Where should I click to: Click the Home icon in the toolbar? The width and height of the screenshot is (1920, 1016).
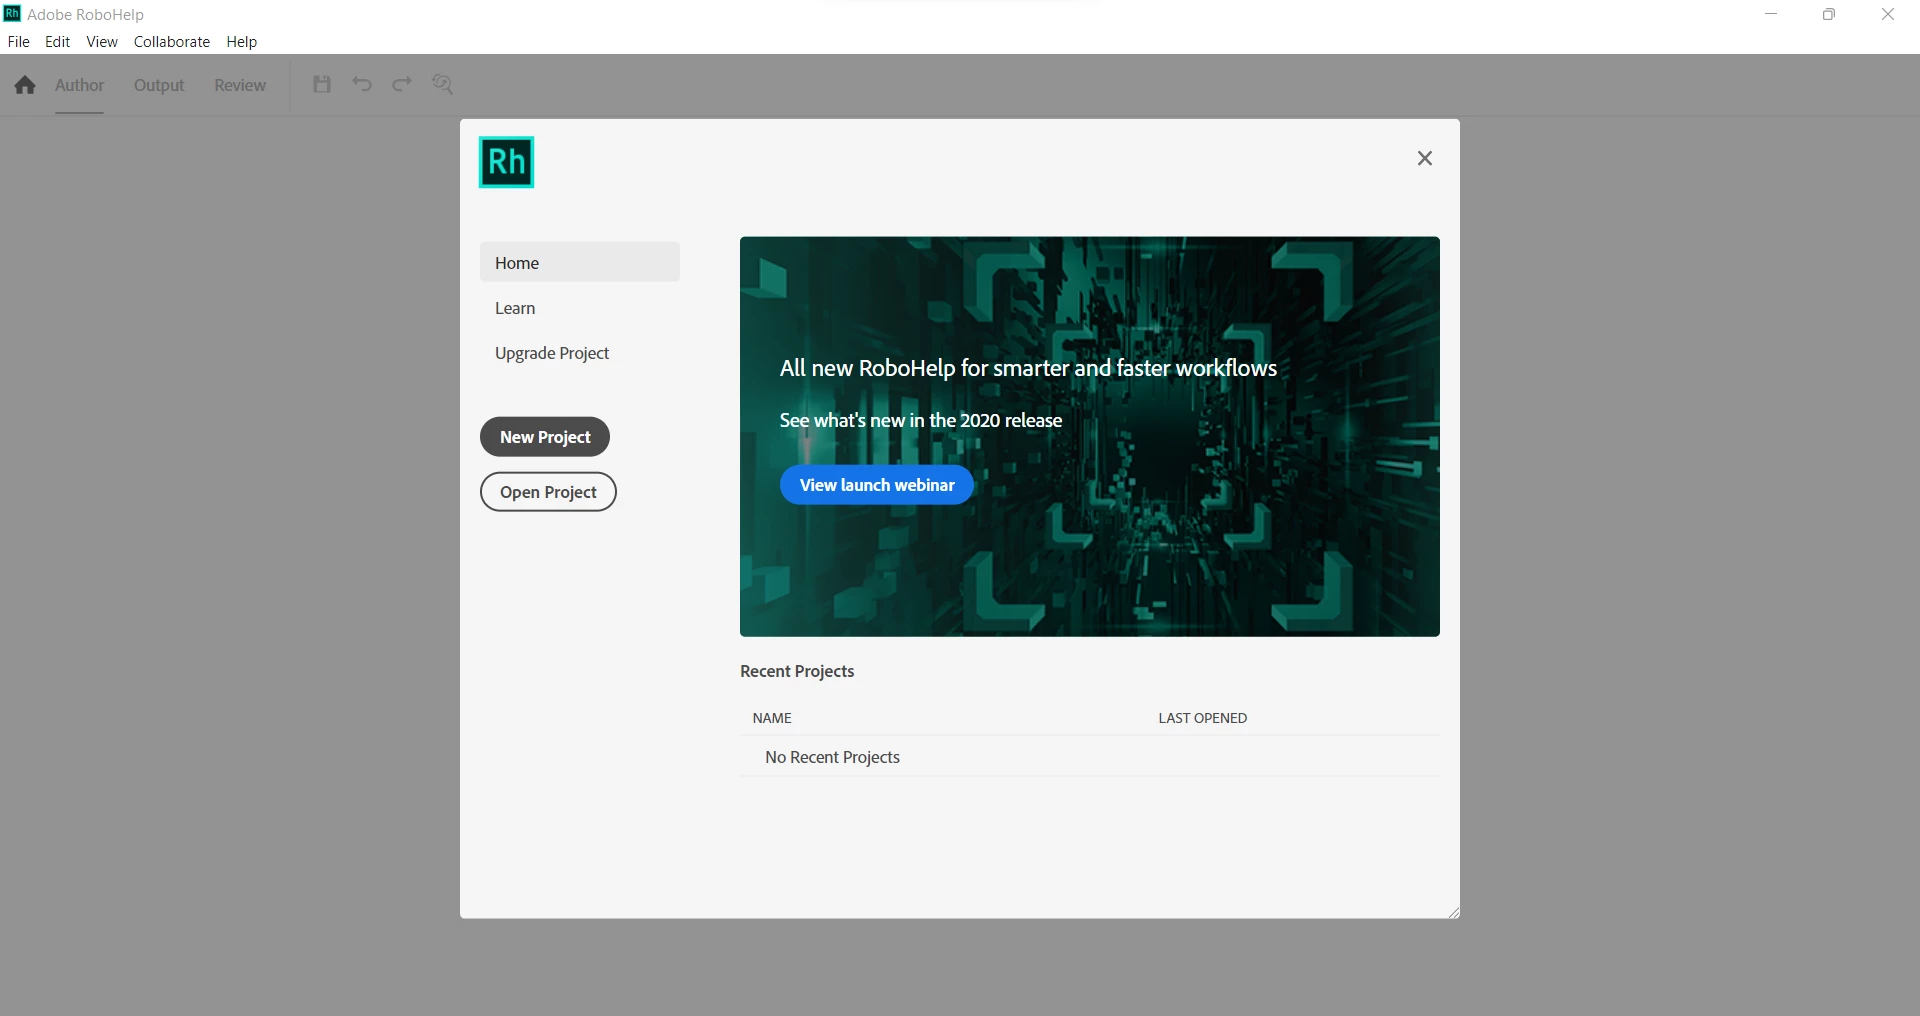pos(25,85)
